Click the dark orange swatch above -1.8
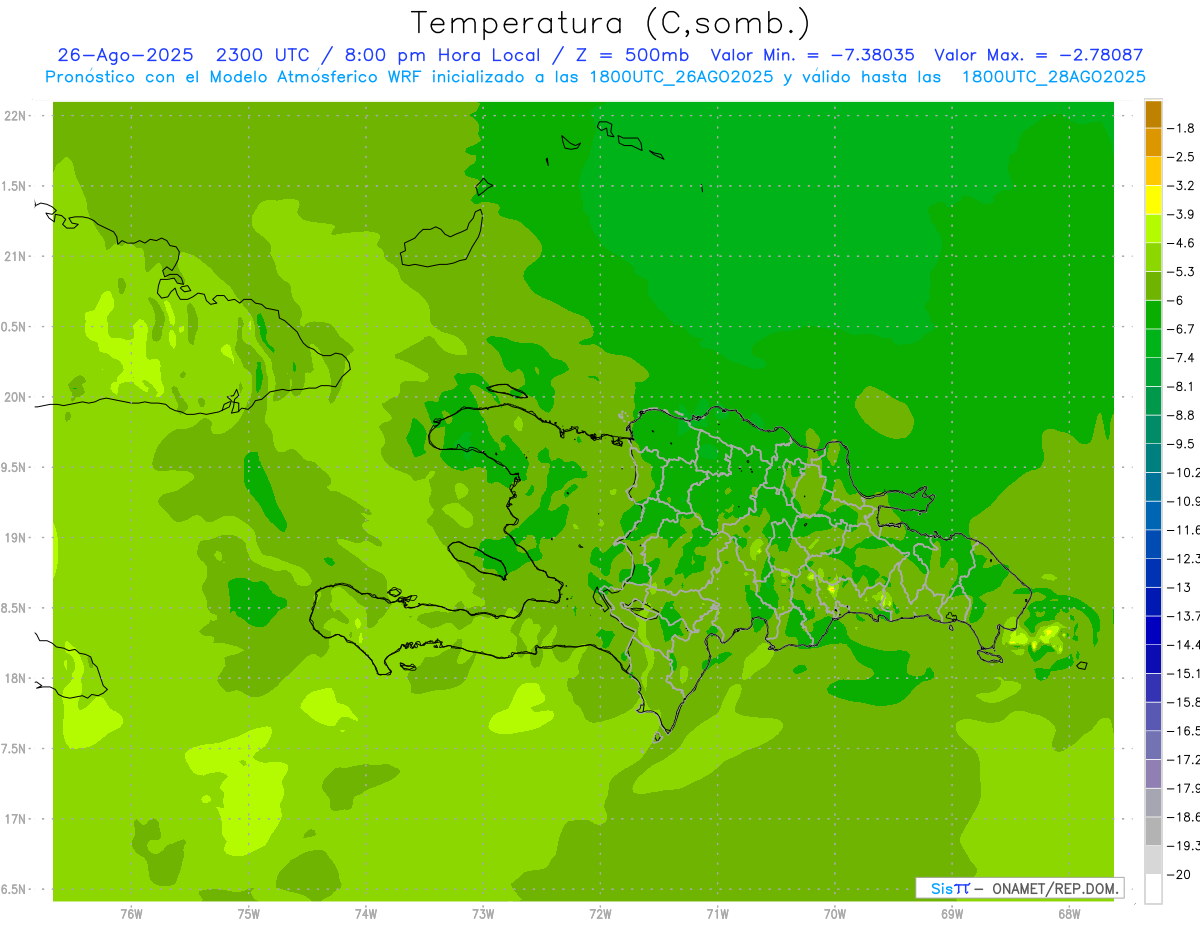 tap(1153, 114)
